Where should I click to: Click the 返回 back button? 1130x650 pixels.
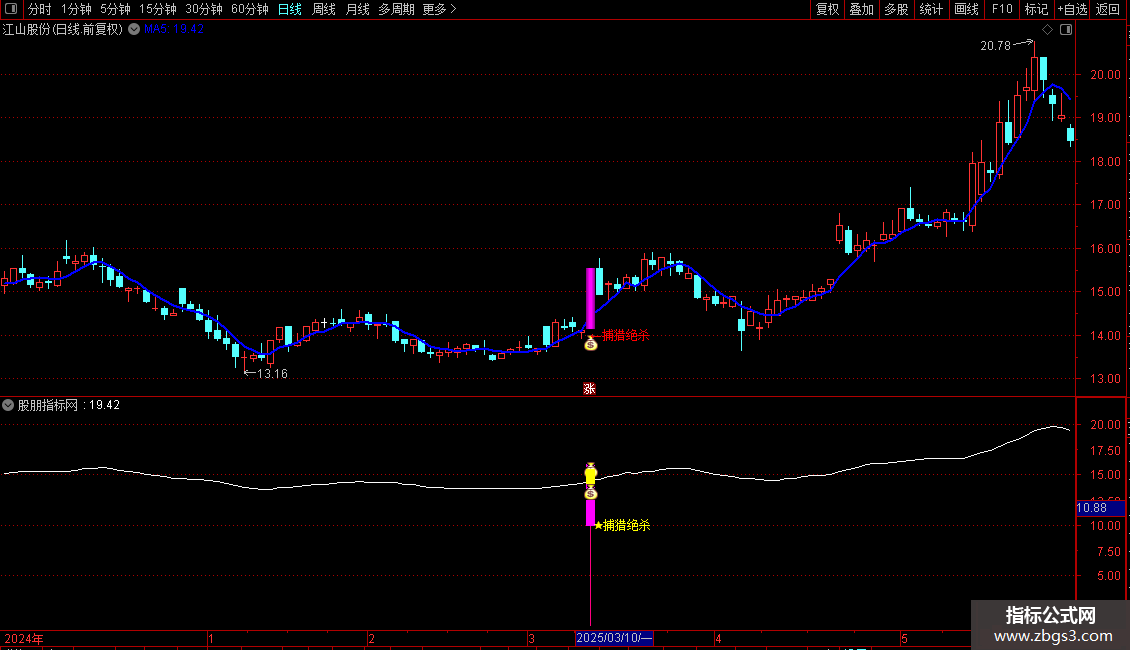click(x=1108, y=9)
